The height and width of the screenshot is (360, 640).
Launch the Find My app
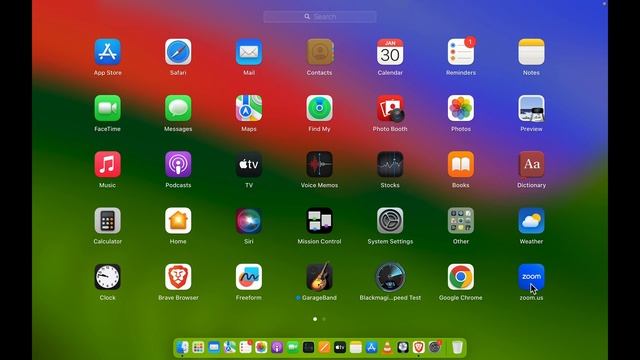320,108
